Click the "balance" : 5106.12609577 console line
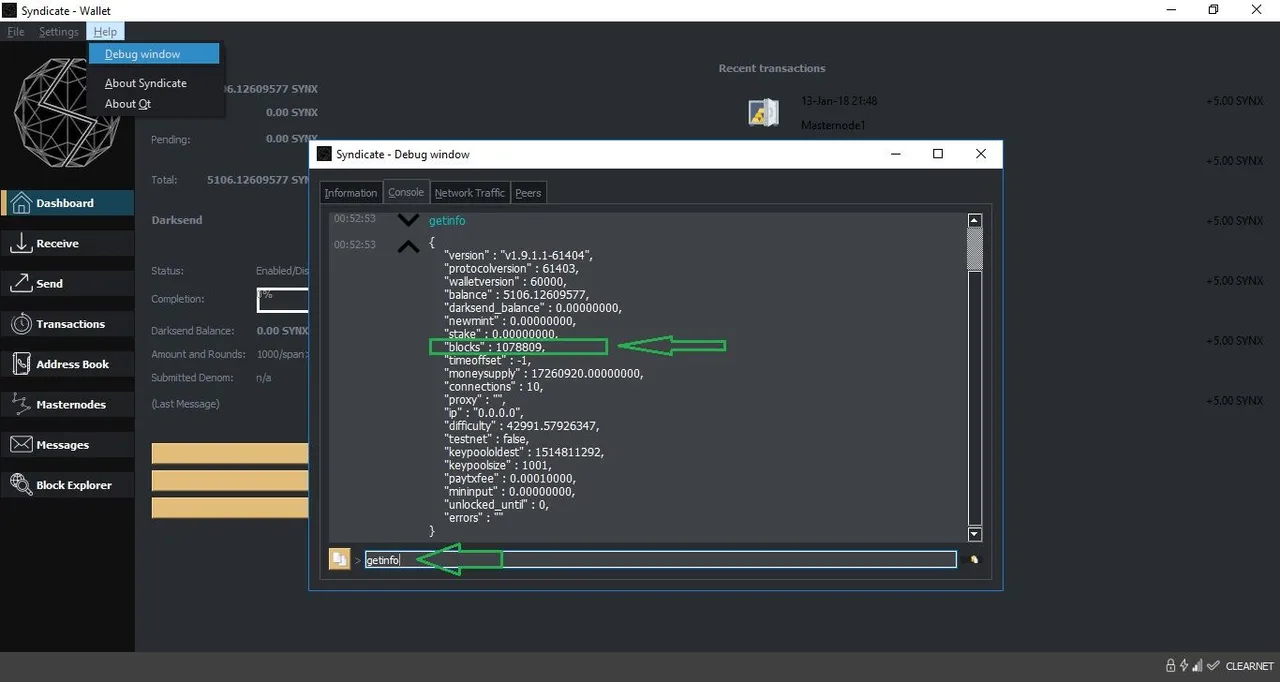This screenshot has height=682, width=1280. 516,295
